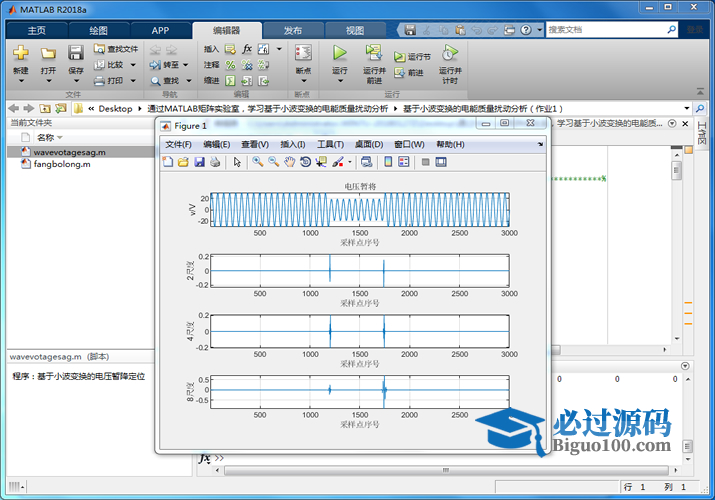Switch to the APP tab
The height and width of the screenshot is (500, 715).
160,31
